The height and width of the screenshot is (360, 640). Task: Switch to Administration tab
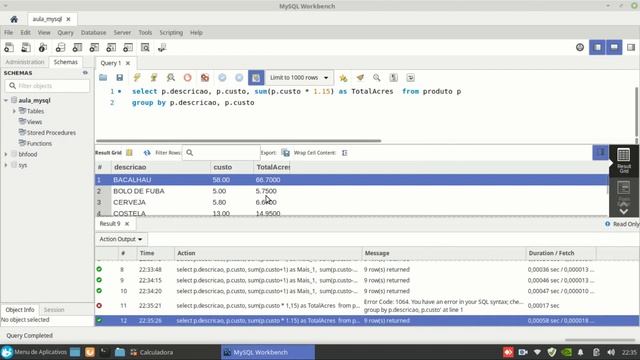[25, 62]
